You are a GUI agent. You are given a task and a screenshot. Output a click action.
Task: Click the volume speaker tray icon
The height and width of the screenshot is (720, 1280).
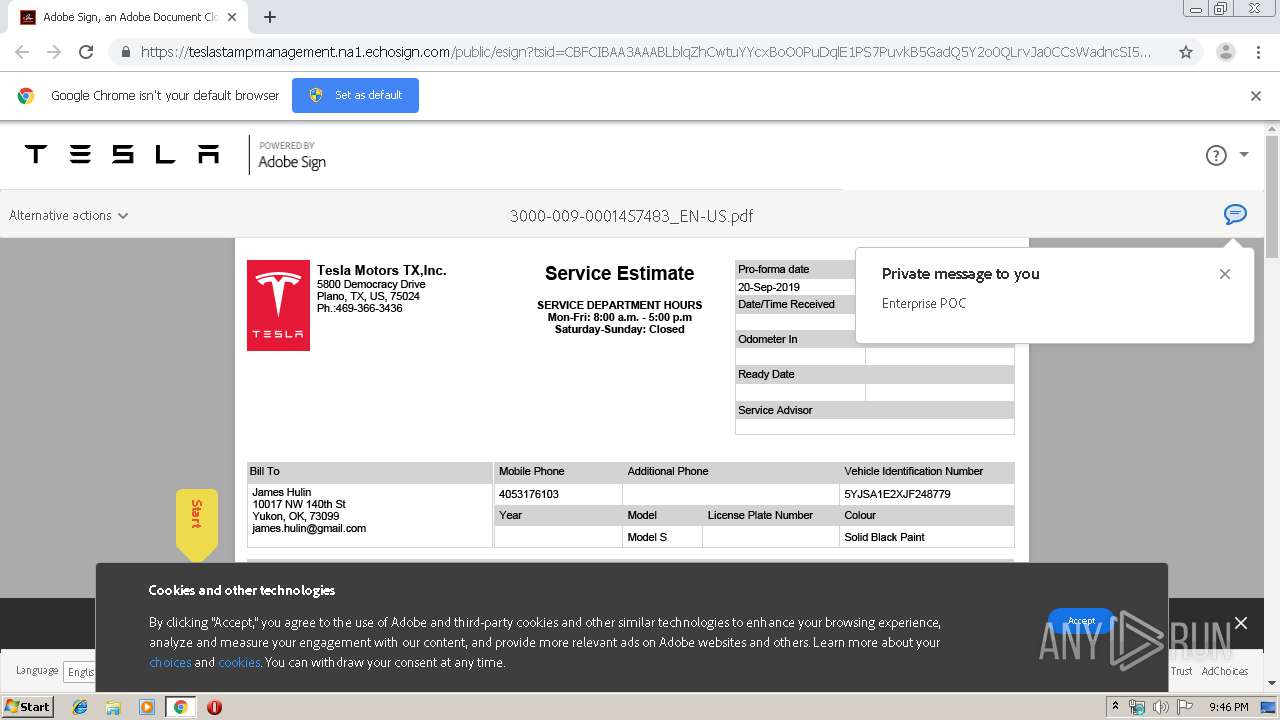pyautogui.click(x=1161, y=707)
